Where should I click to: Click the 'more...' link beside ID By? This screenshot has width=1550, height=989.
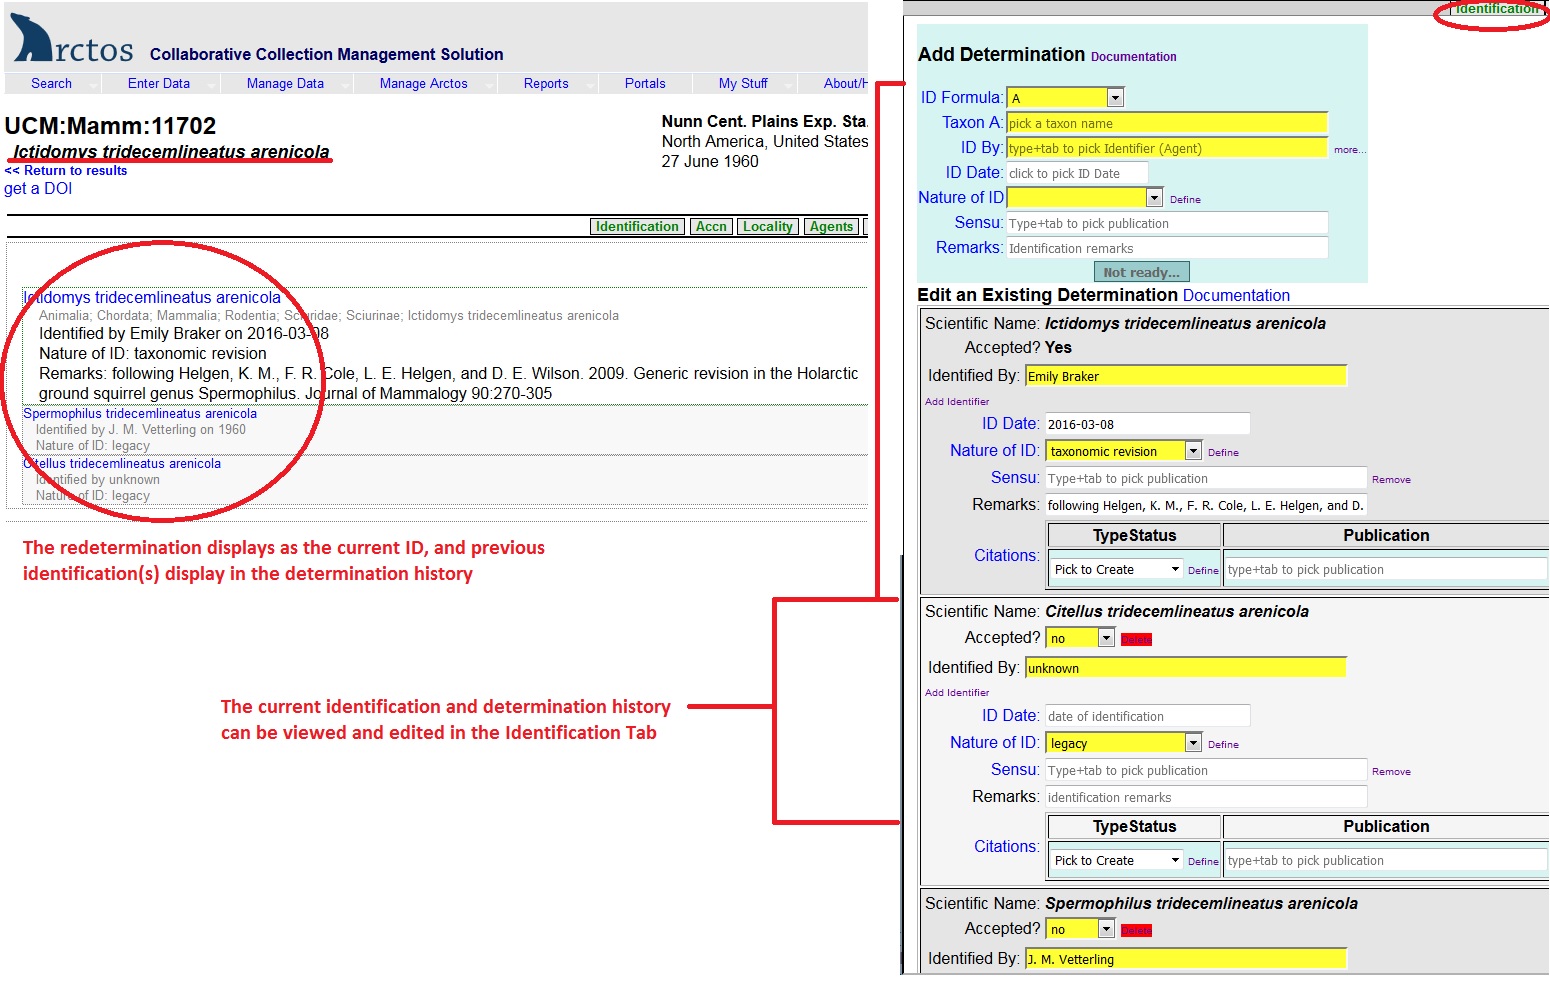1349,150
